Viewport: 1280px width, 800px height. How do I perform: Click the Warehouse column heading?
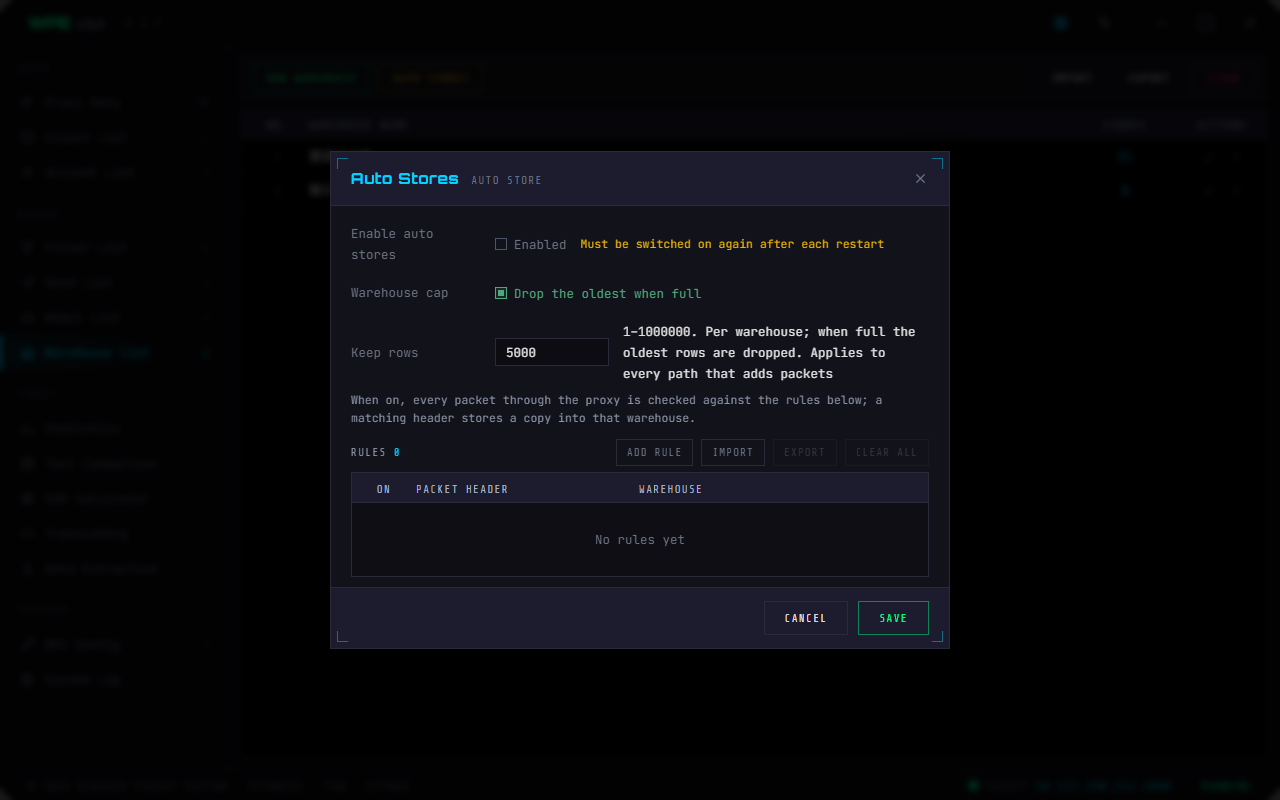tap(670, 489)
